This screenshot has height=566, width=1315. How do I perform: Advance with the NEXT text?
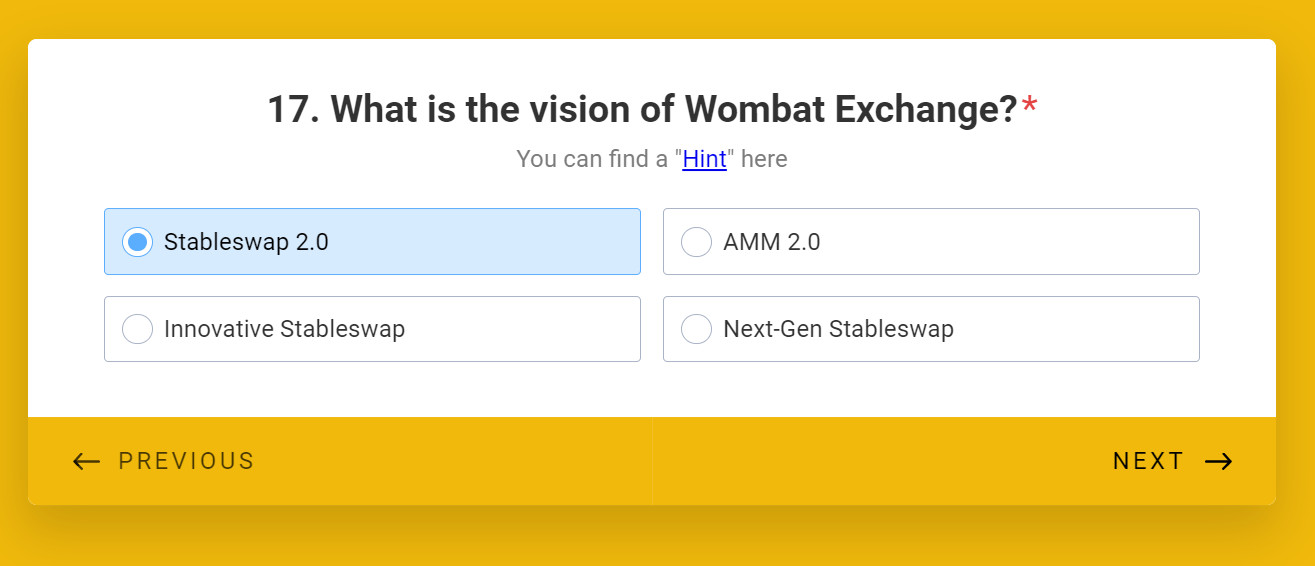[1148, 461]
